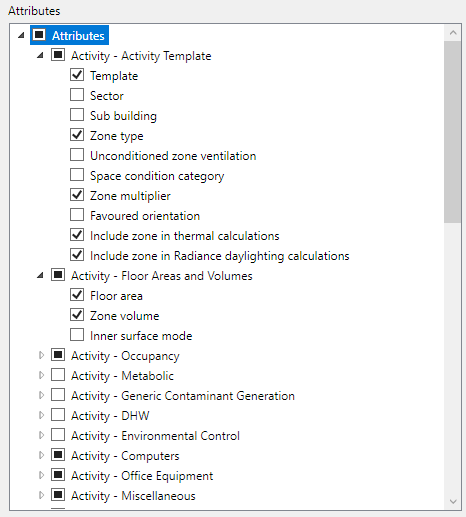This screenshot has width=466, height=517.
Task: Tick Unconditioned zone ventilation checkbox
Action: pos(77,155)
